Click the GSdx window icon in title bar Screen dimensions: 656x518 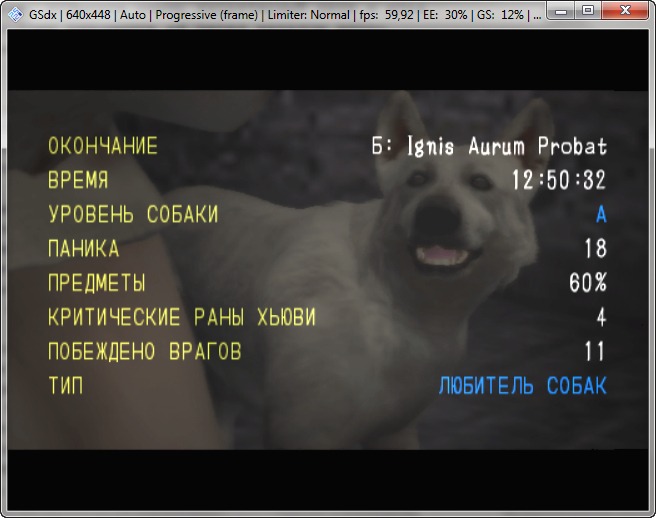[15, 15]
